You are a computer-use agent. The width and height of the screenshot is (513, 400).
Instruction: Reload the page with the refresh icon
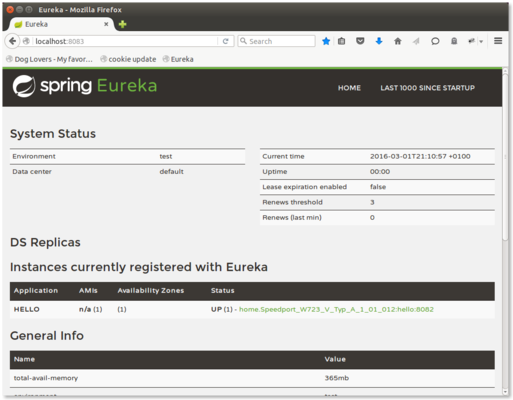click(x=226, y=41)
